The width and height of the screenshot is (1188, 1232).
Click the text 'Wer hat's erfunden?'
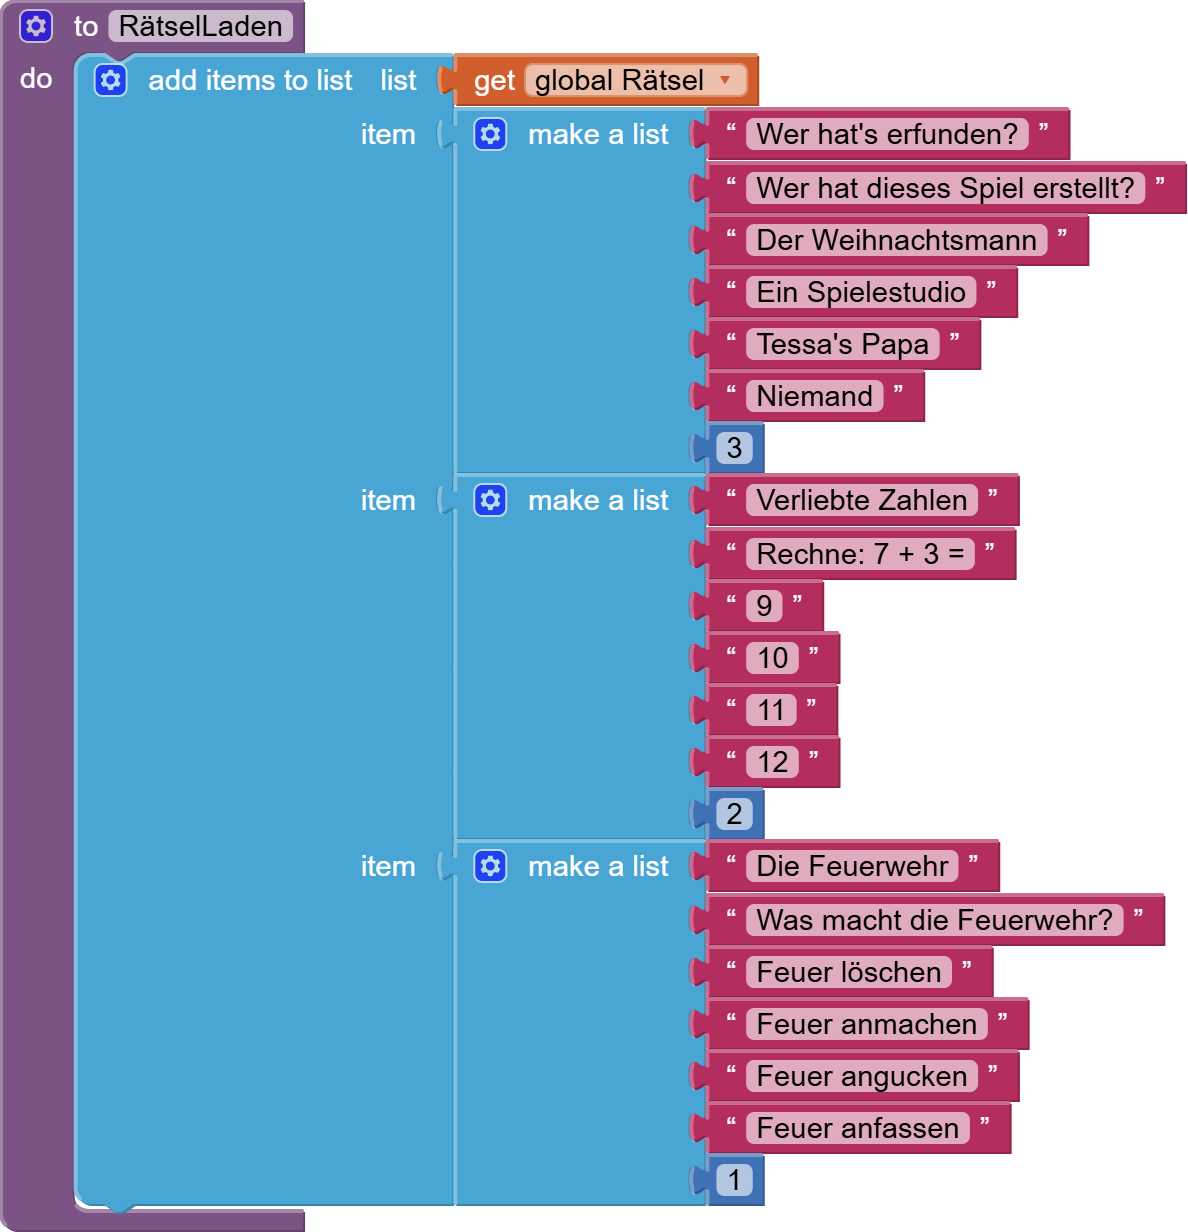888,134
